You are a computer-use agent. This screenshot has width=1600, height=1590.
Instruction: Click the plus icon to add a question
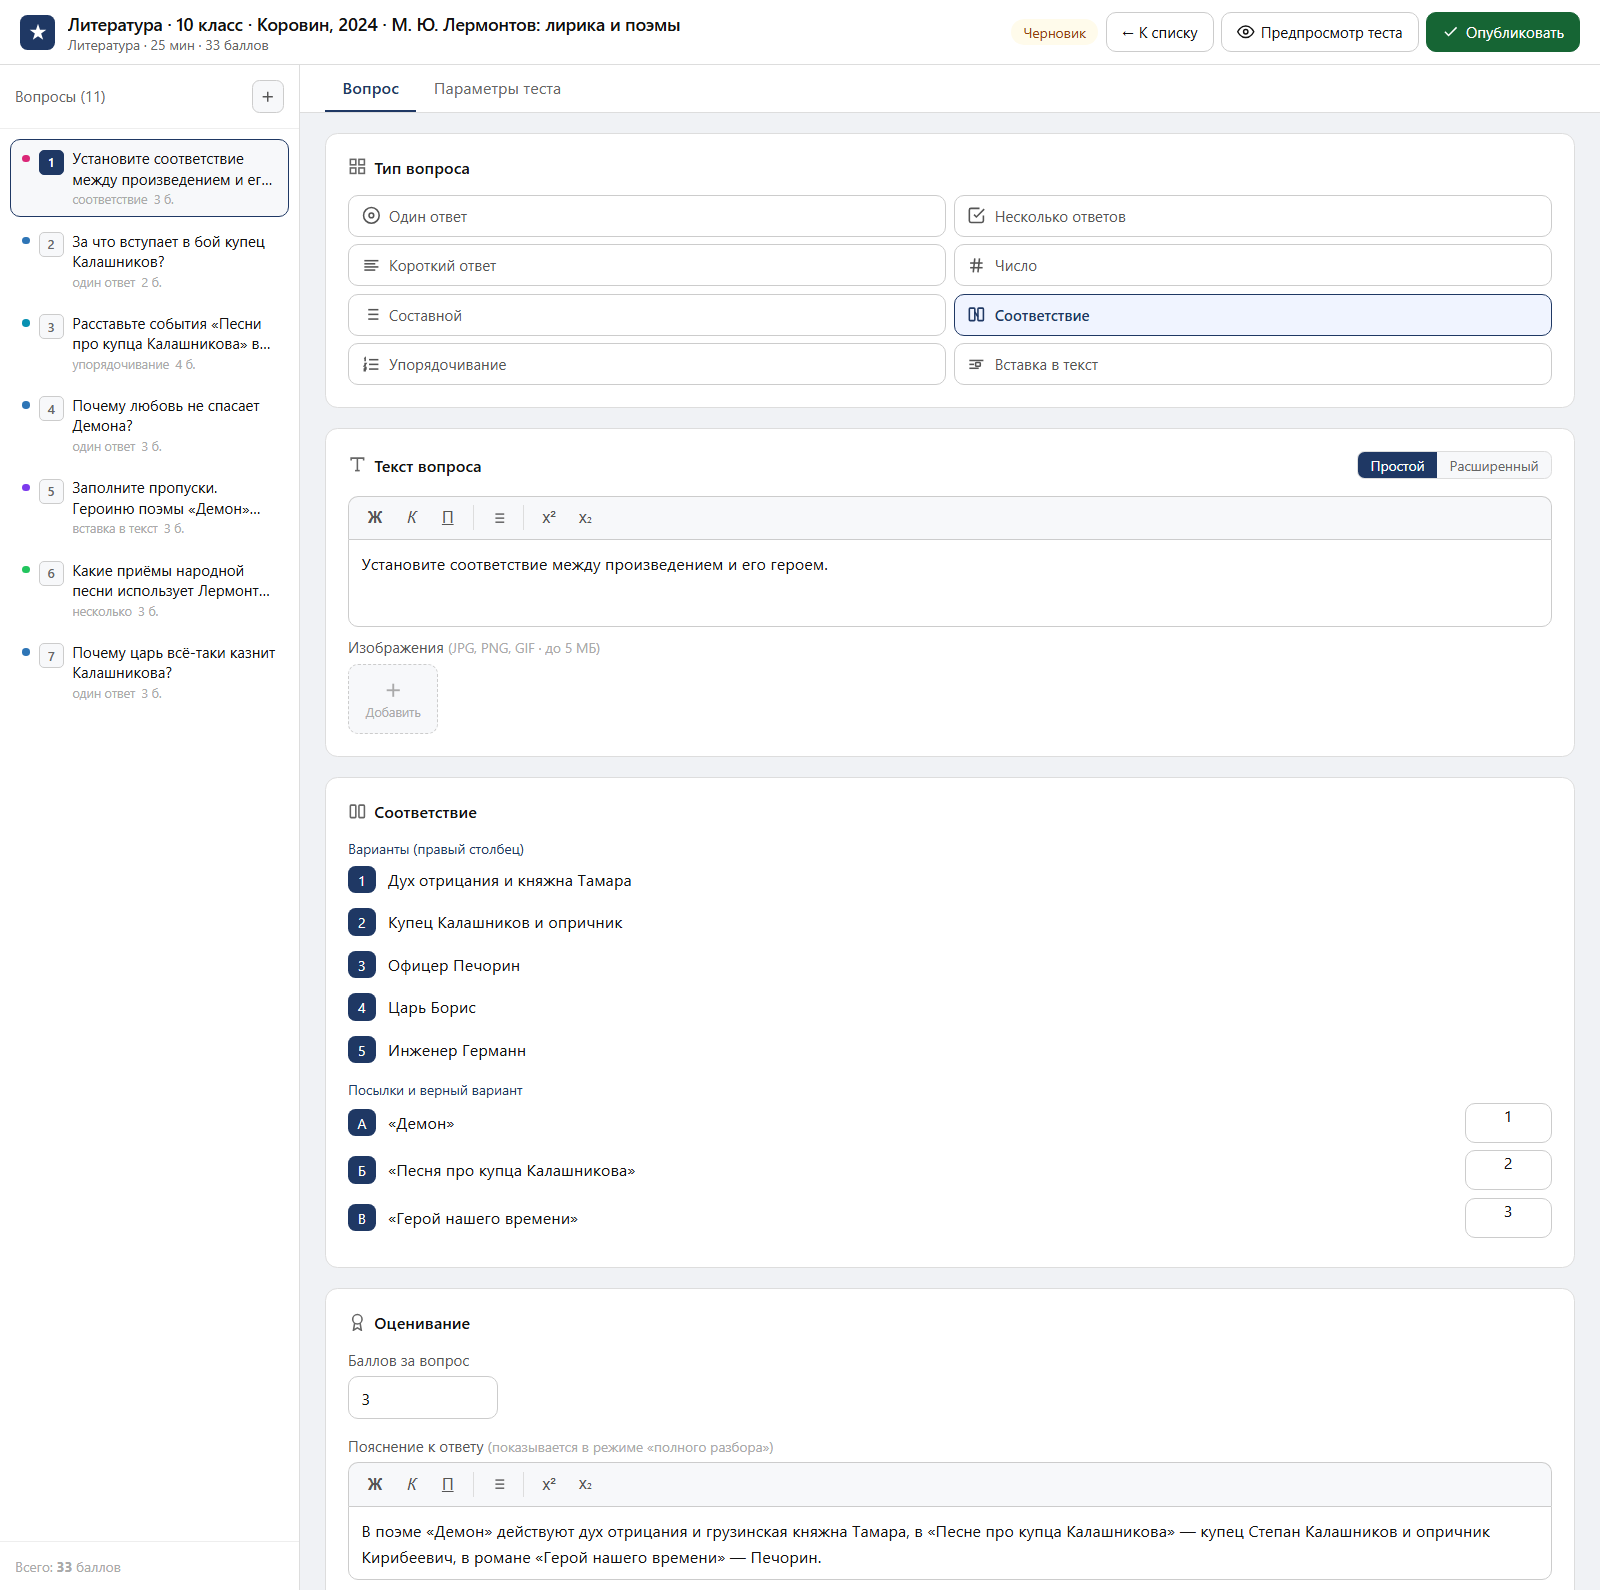tap(267, 97)
